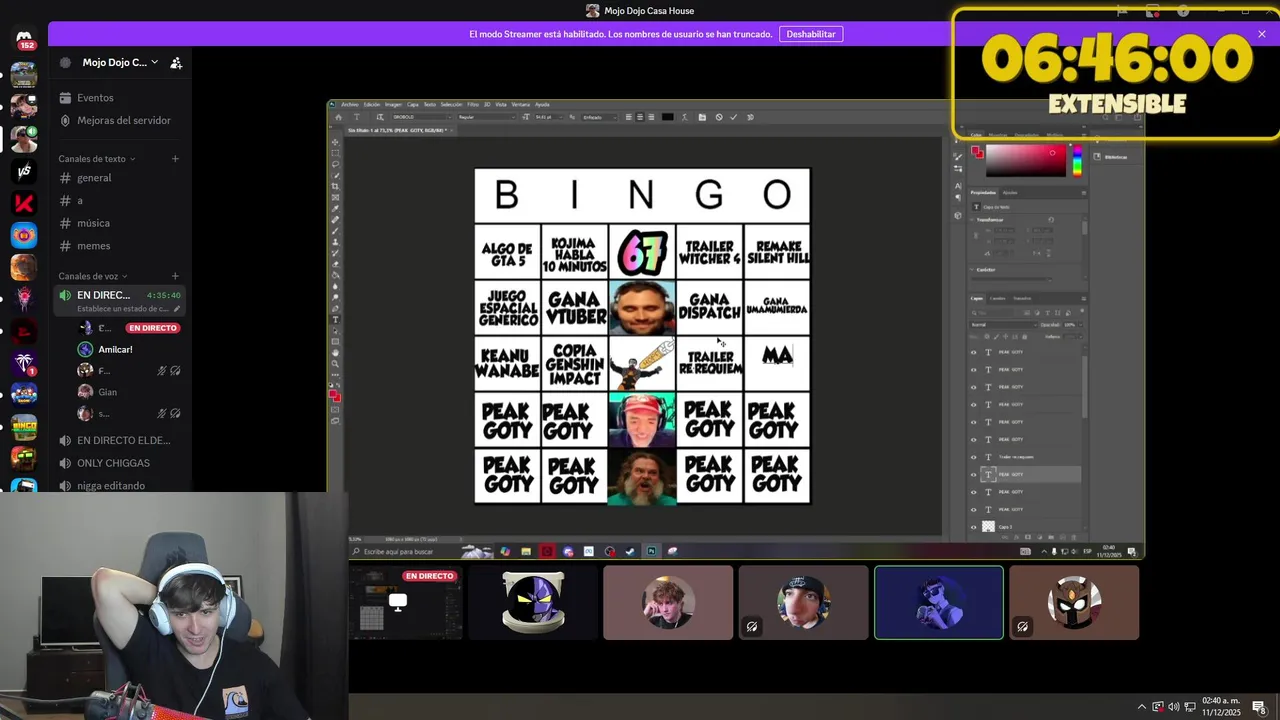
Task: Open Discord direct messages home icon
Action: pos(24,39)
